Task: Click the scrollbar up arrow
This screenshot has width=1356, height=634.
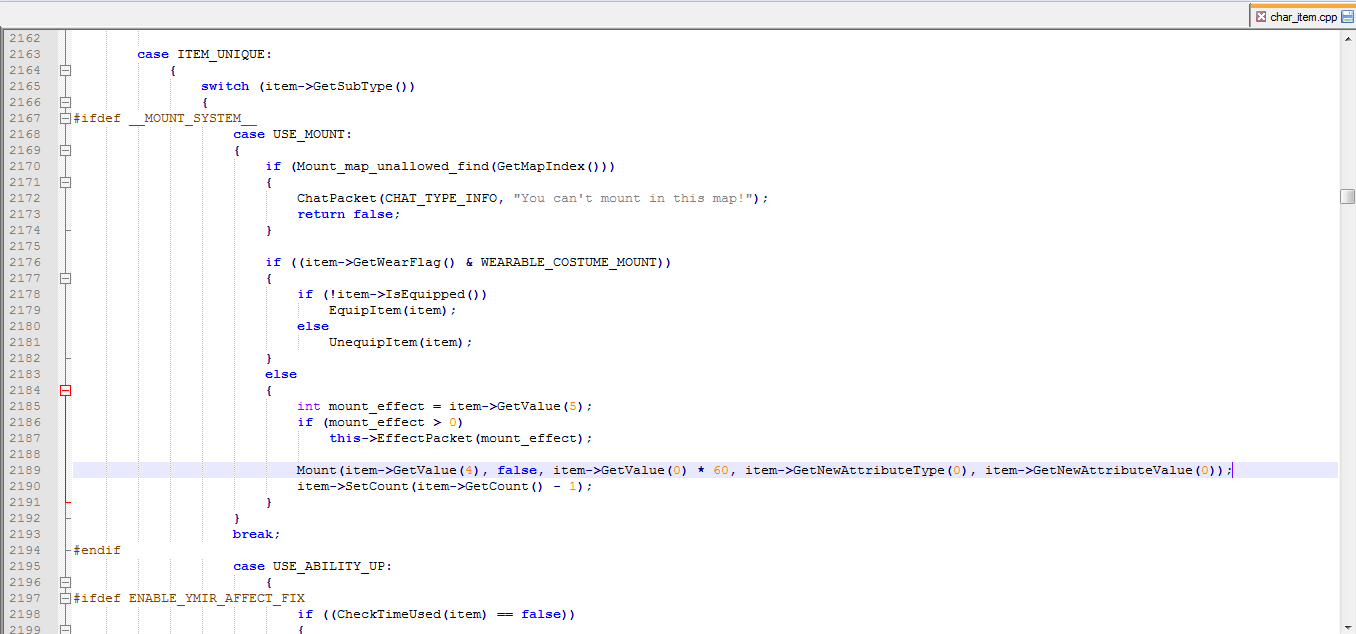Action: [1347, 38]
